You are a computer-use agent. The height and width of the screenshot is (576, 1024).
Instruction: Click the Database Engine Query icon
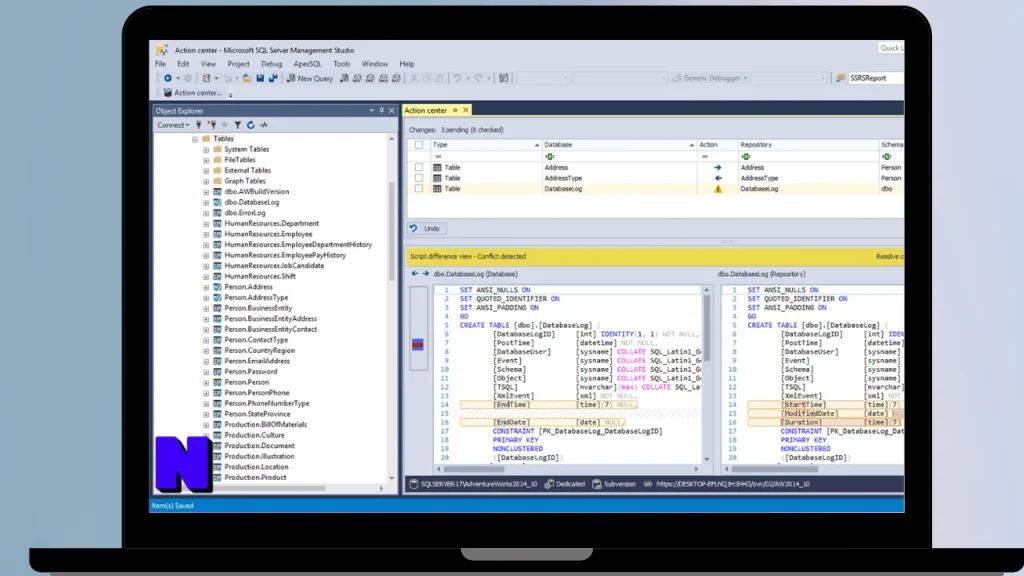[344, 78]
